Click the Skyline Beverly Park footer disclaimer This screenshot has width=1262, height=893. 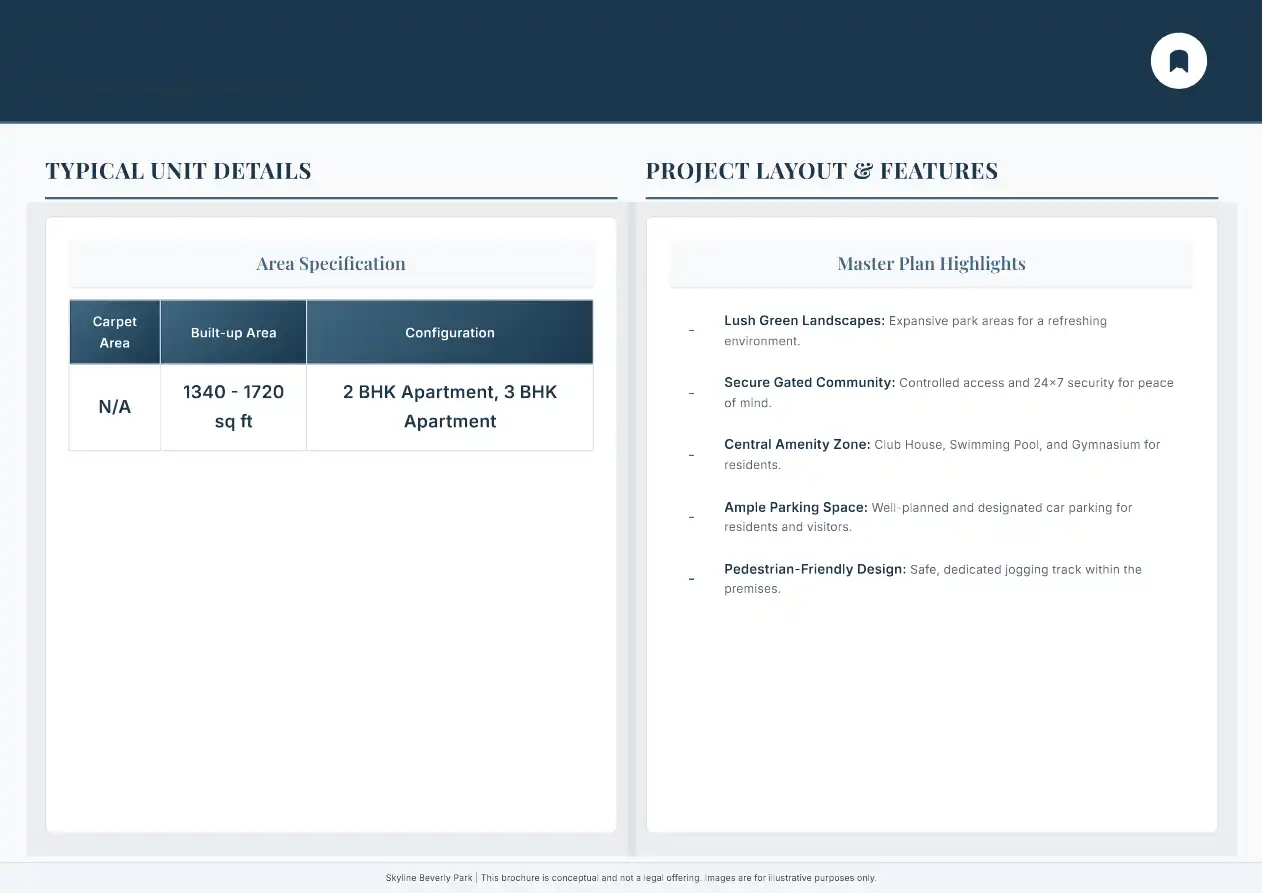coord(630,878)
